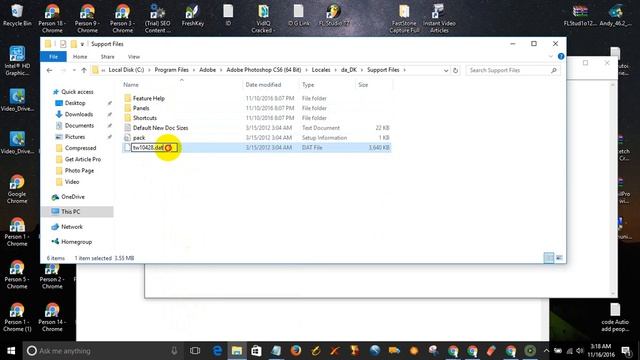The image size is (640, 360).
Task: Click Local Disk (C:) in address path
Action: click(126, 70)
